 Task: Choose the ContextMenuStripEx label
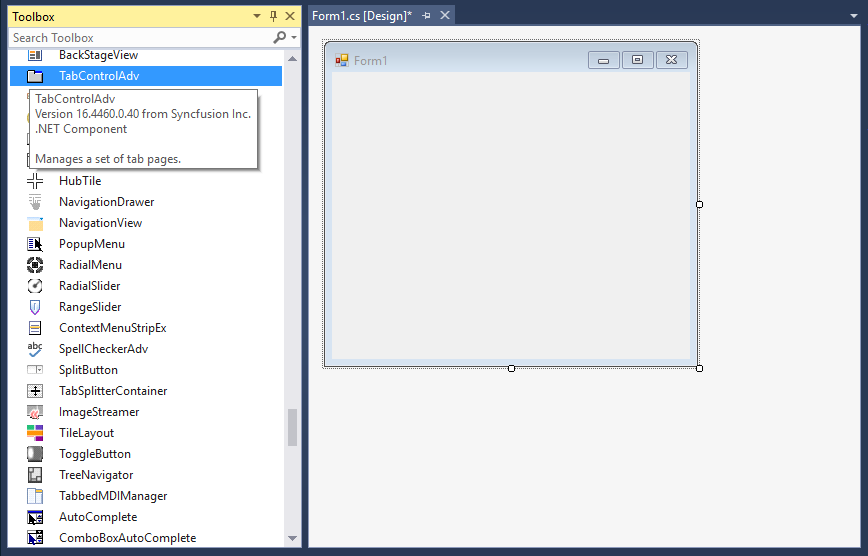pyautogui.click(x=113, y=328)
